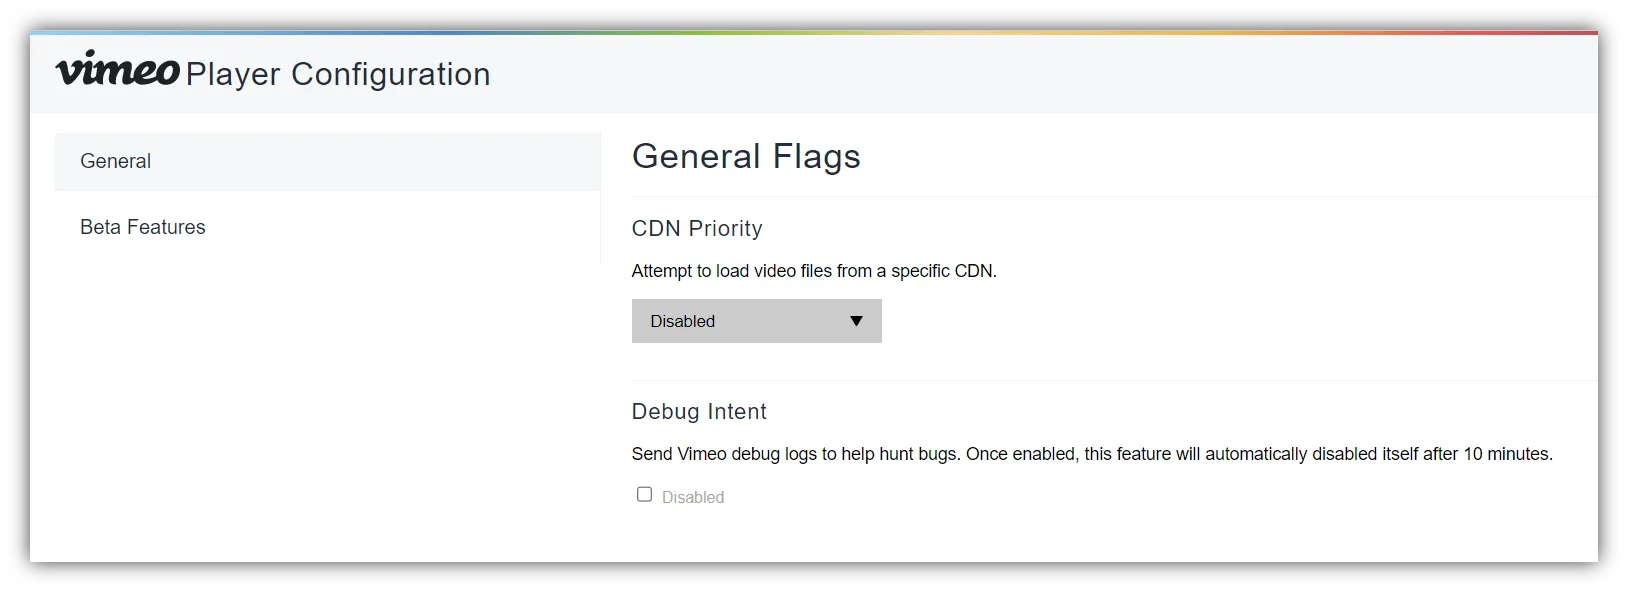Click the dropdown triangle arrow icon
Image resolution: width=1628 pixels, height=592 pixels.
[856, 321]
